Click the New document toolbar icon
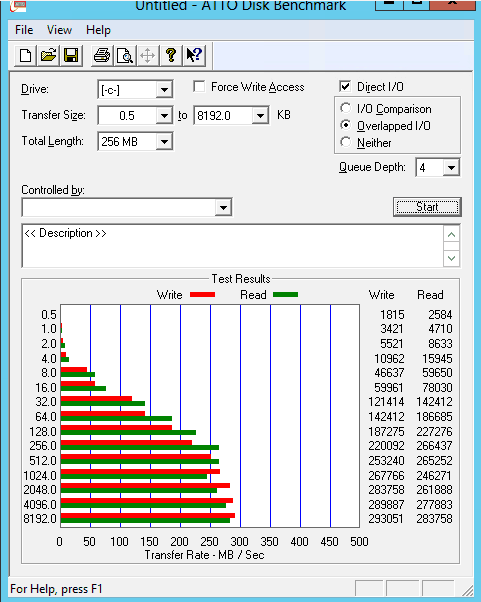This screenshot has height=602, width=481. [x=26, y=56]
